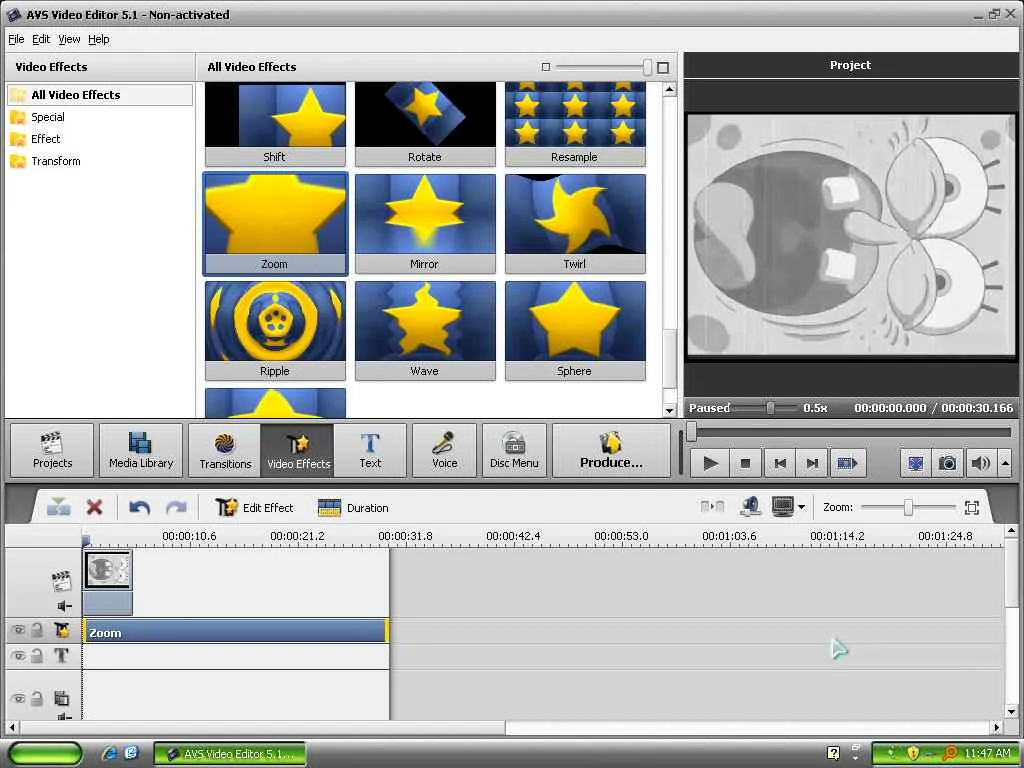Toggle visibility of the text track

pyautogui.click(x=18, y=656)
